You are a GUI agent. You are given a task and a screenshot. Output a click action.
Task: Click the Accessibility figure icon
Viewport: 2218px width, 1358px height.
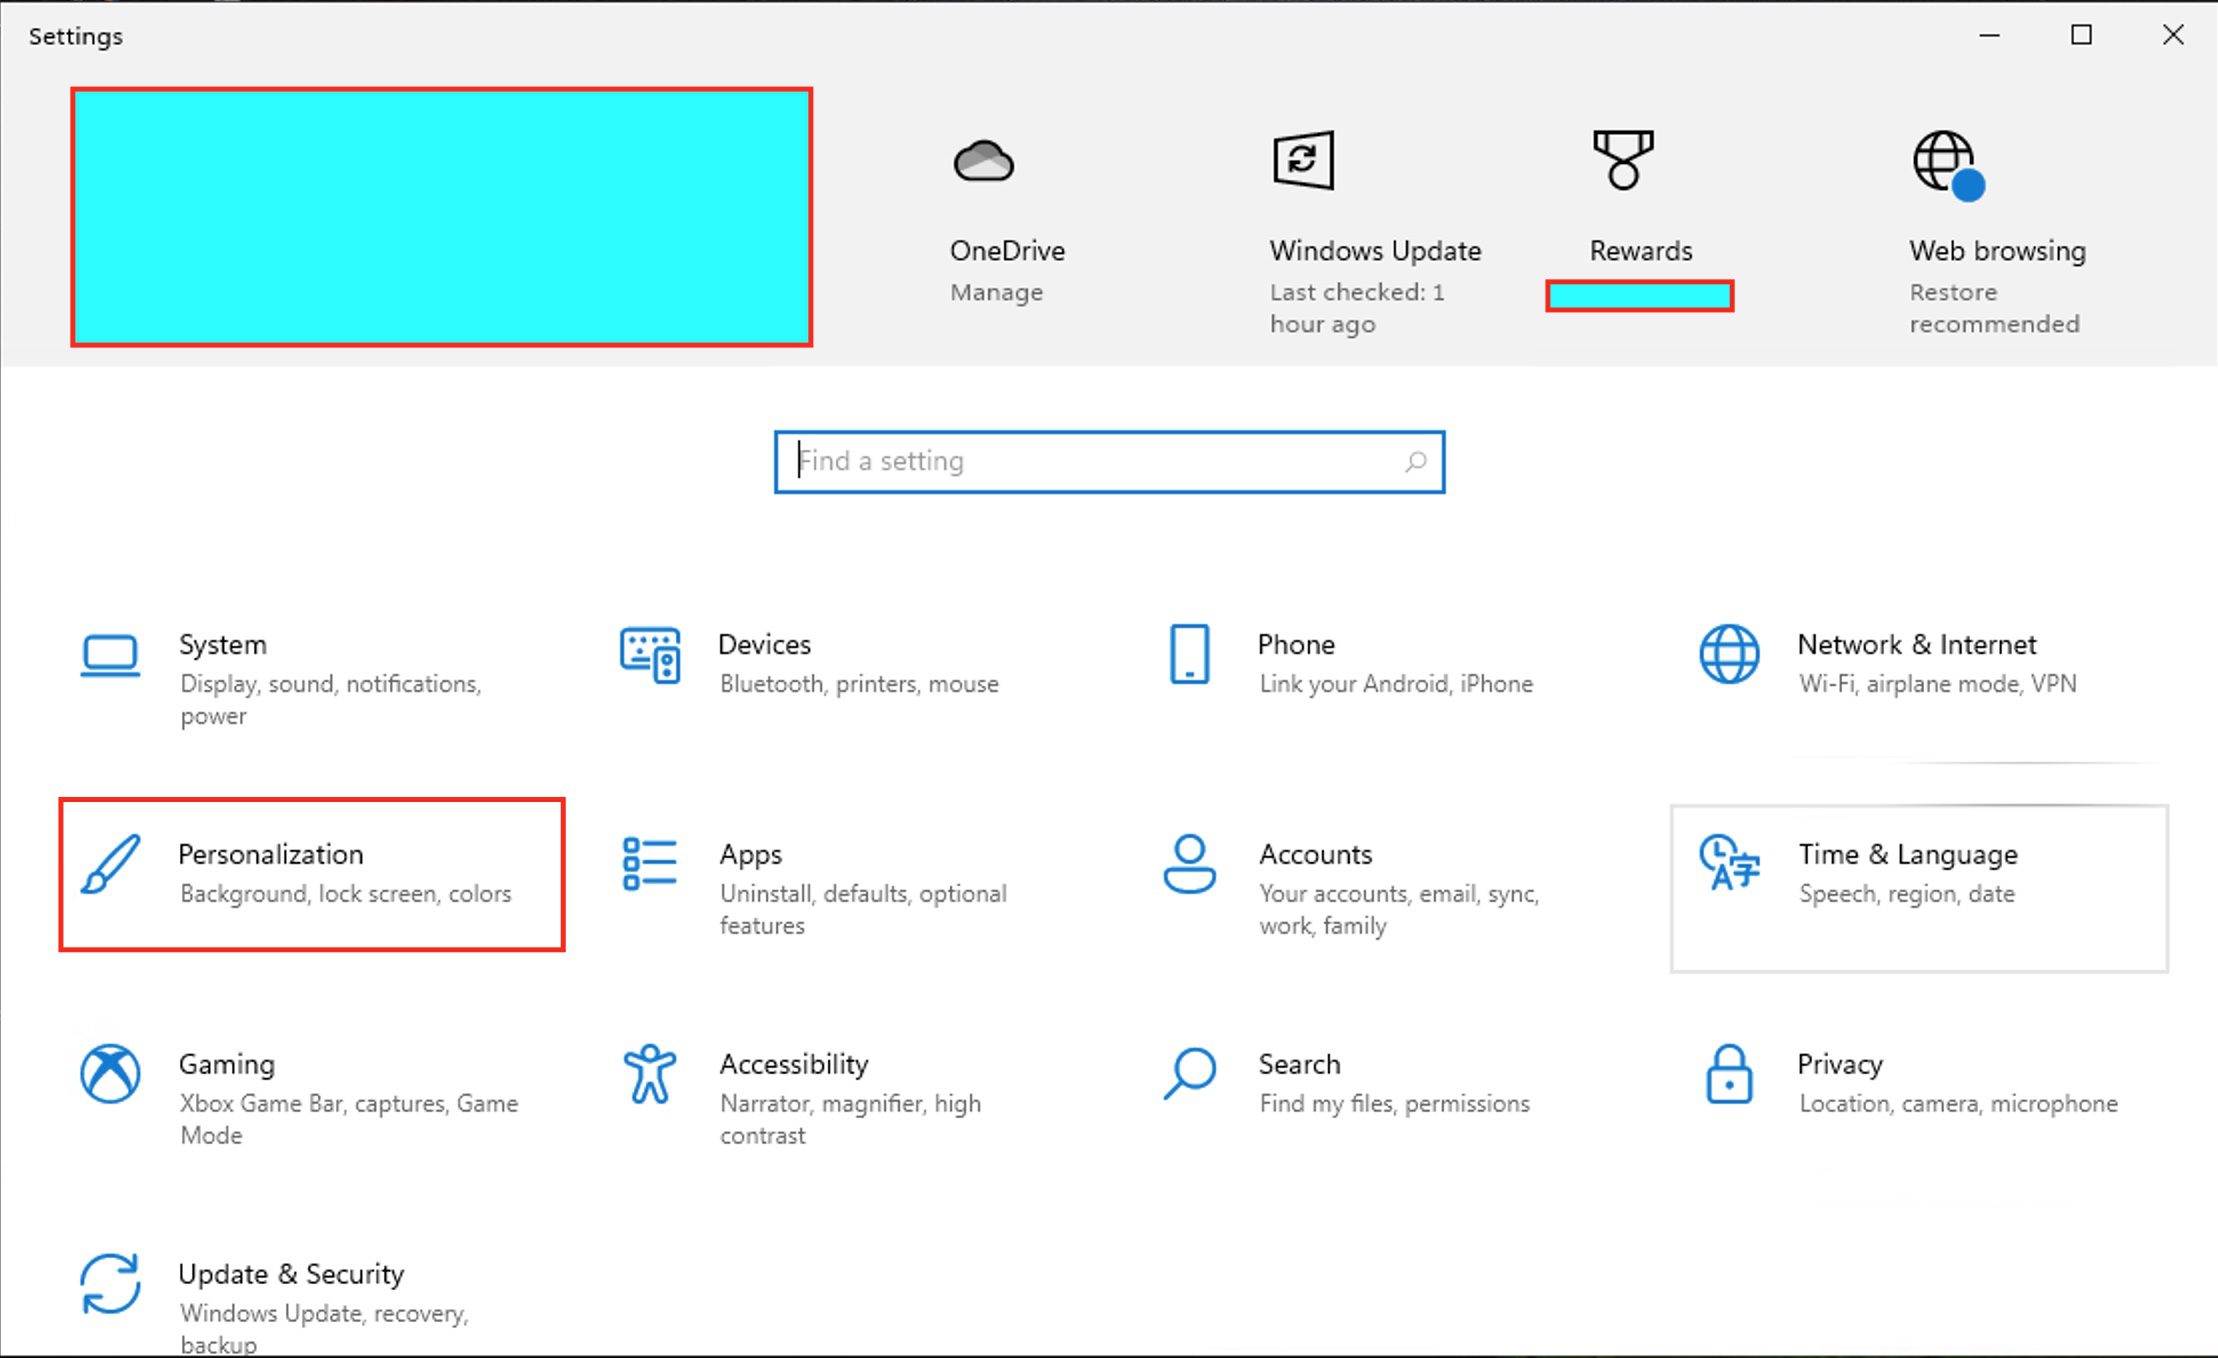(x=650, y=1074)
